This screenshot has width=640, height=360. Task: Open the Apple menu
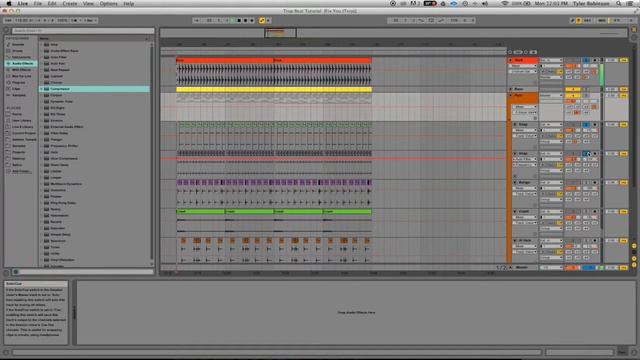[x=9, y=3]
